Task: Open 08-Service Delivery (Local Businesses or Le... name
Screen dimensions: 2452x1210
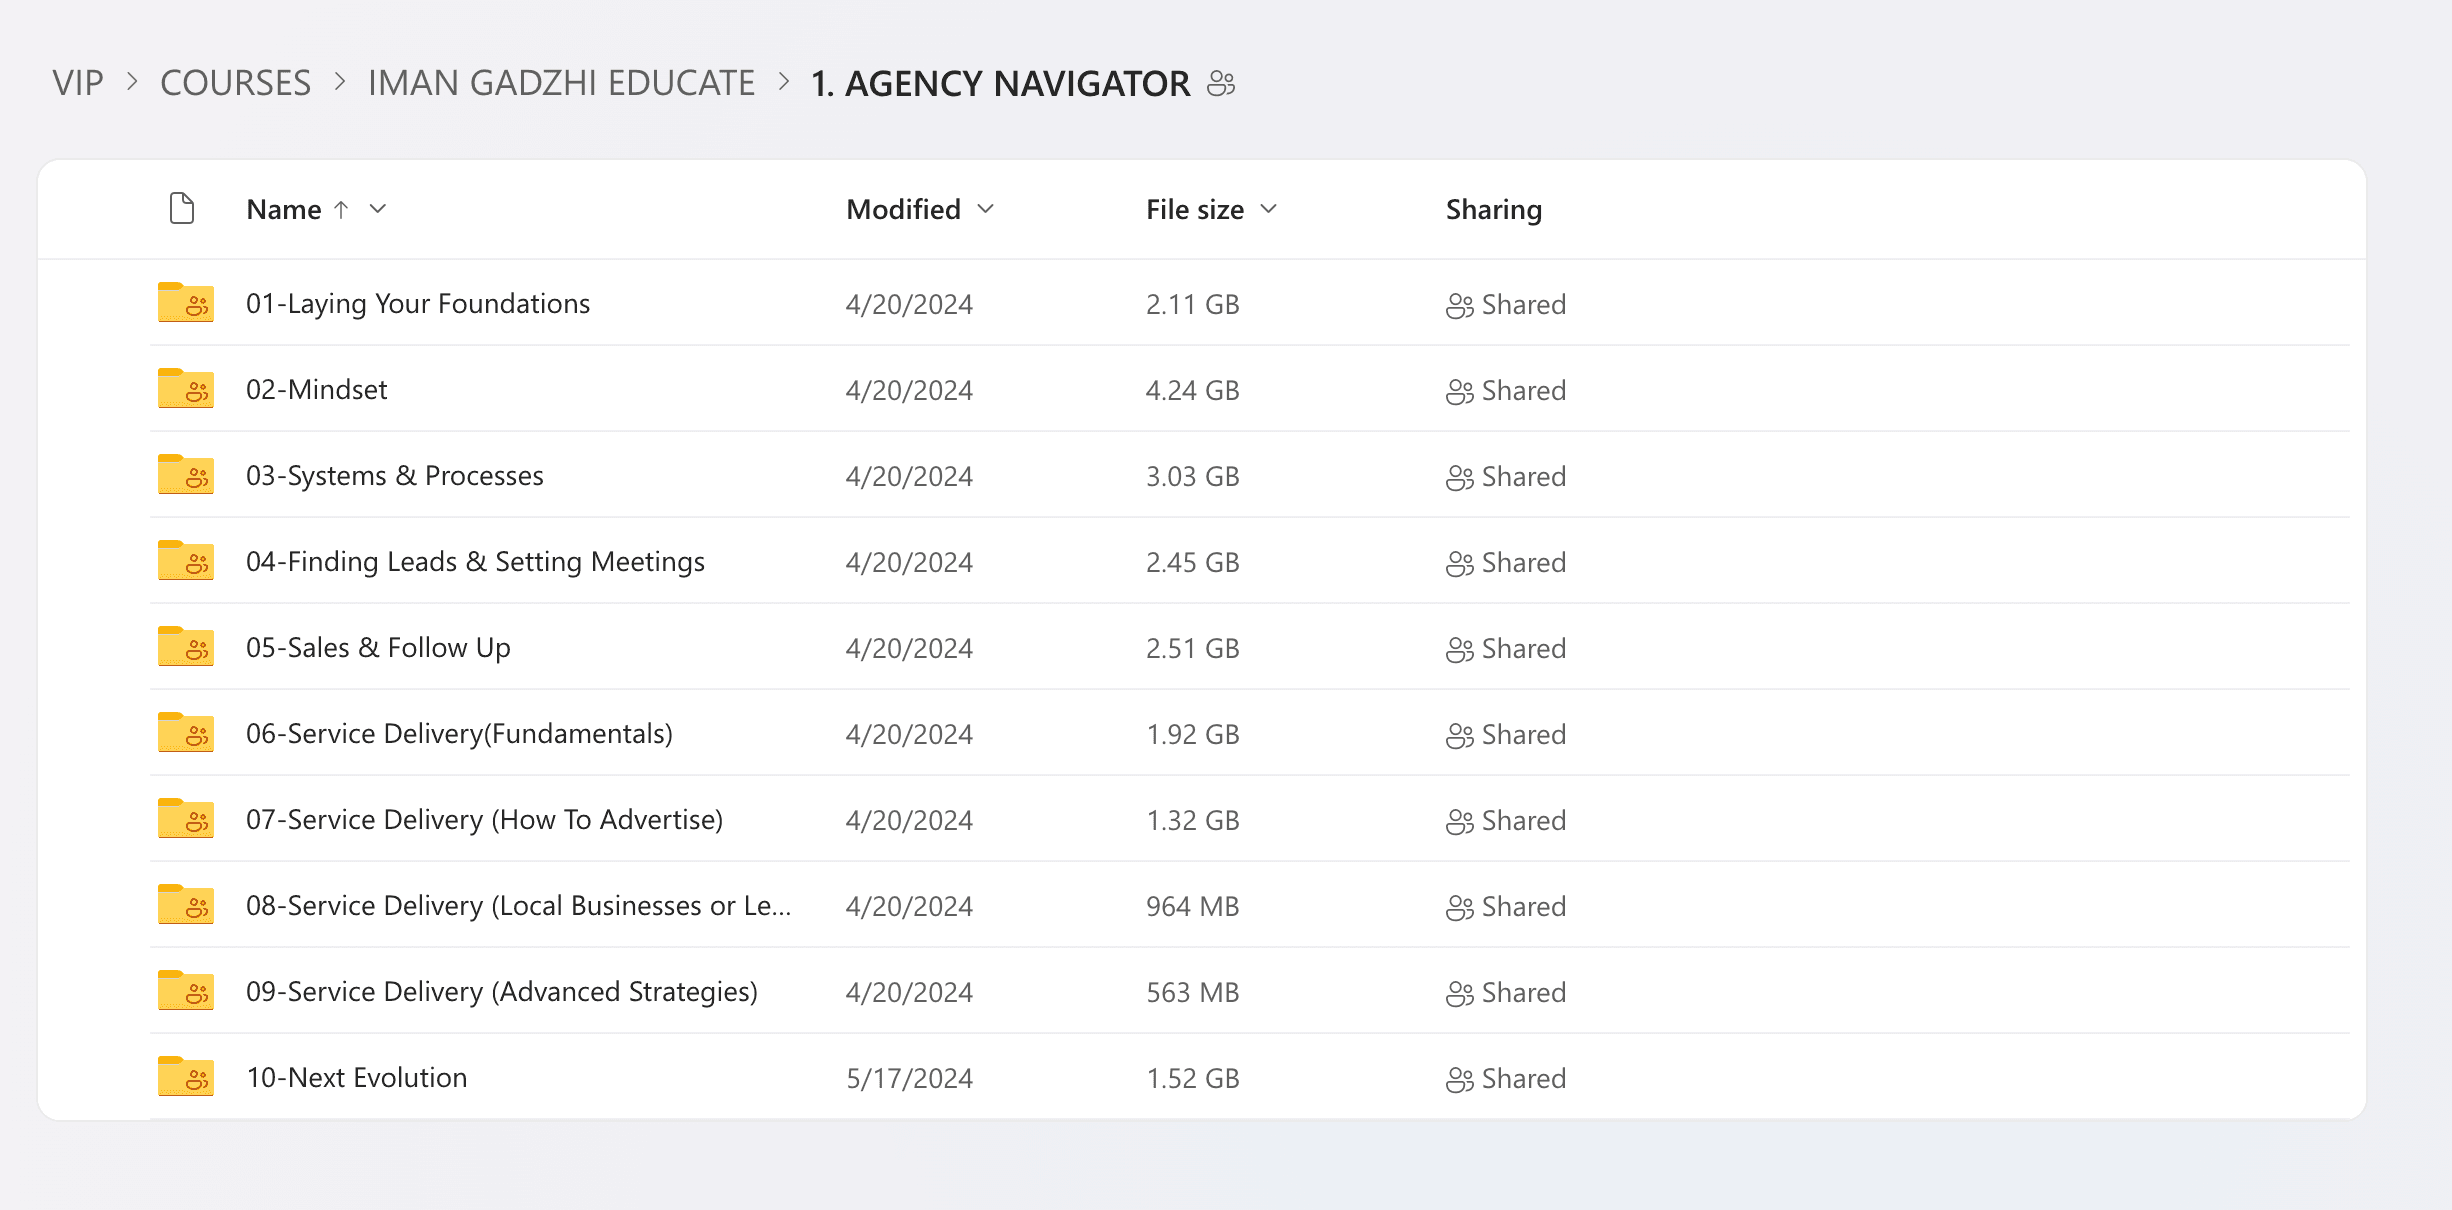Action: point(518,905)
